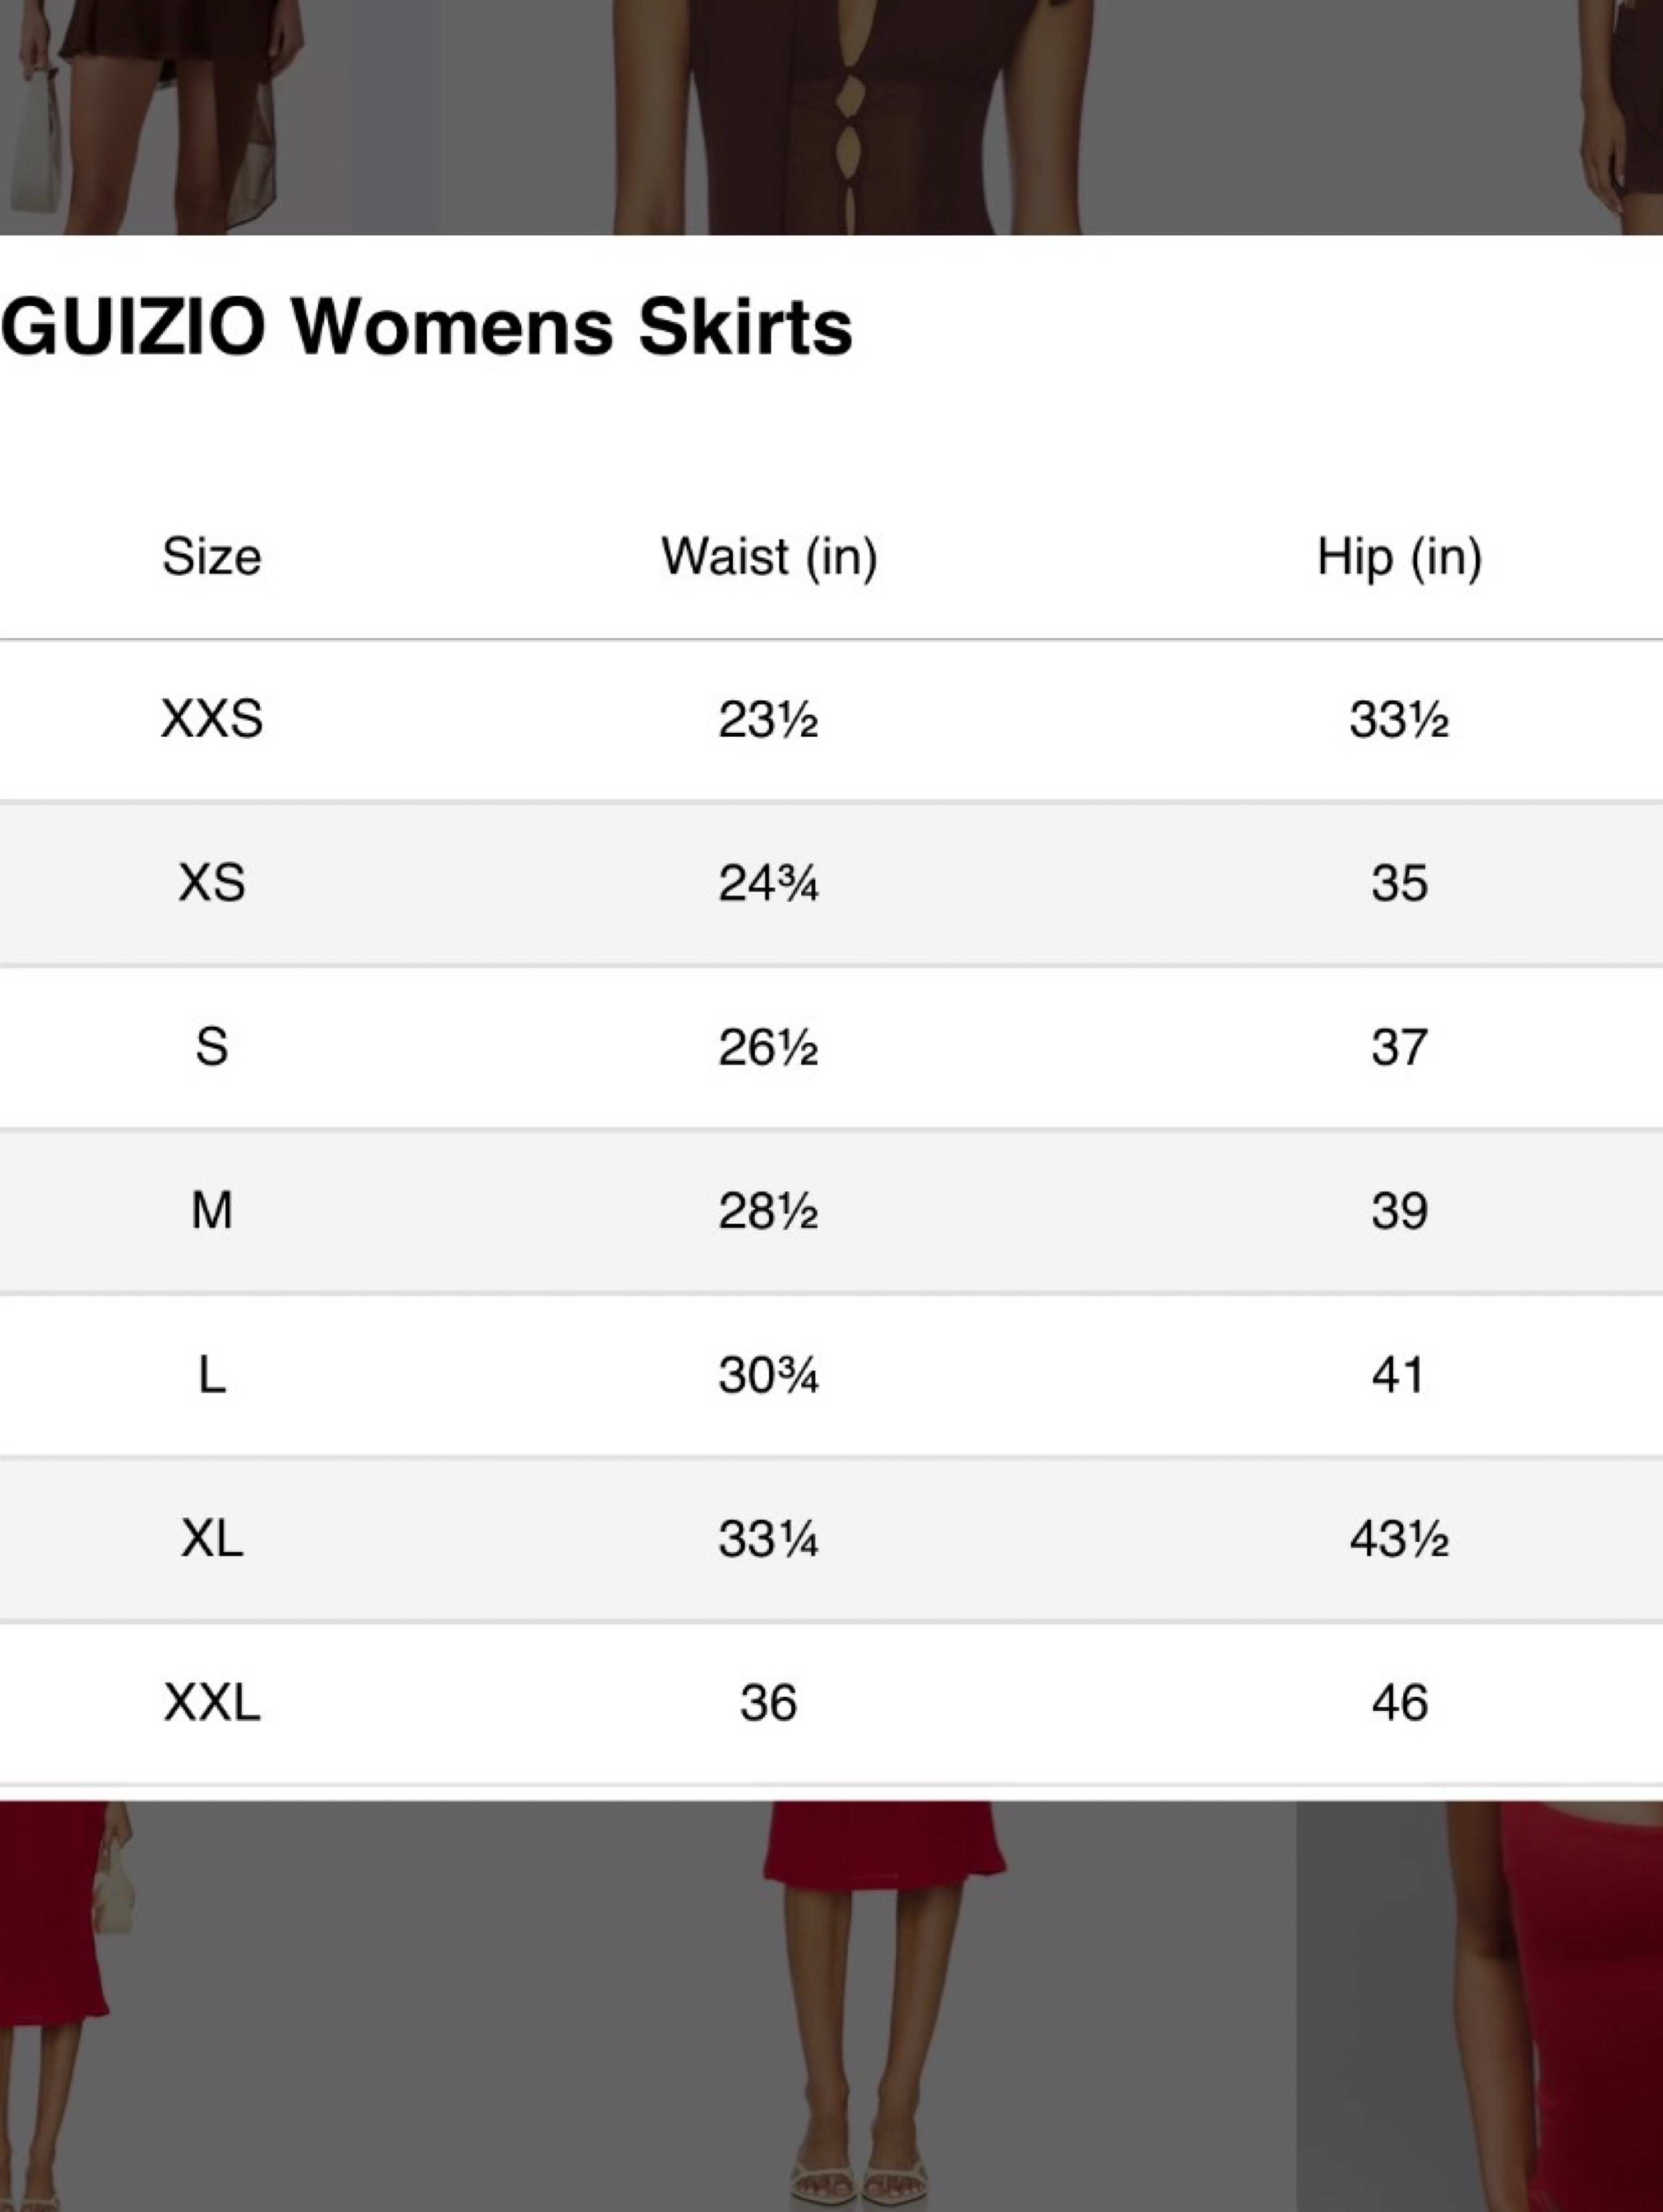Choose the M size label
The width and height of the screenshot is (1663, 2212).
212,1211
